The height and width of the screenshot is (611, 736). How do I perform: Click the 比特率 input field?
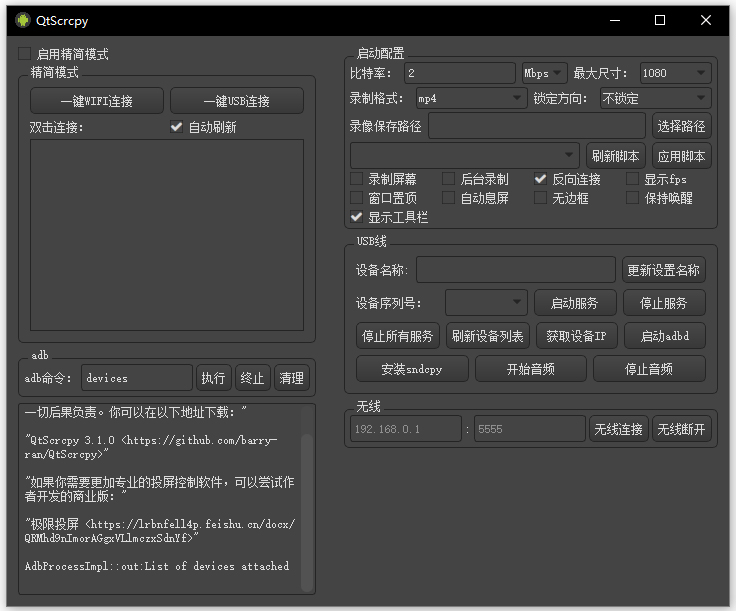[x=460, y=73]
